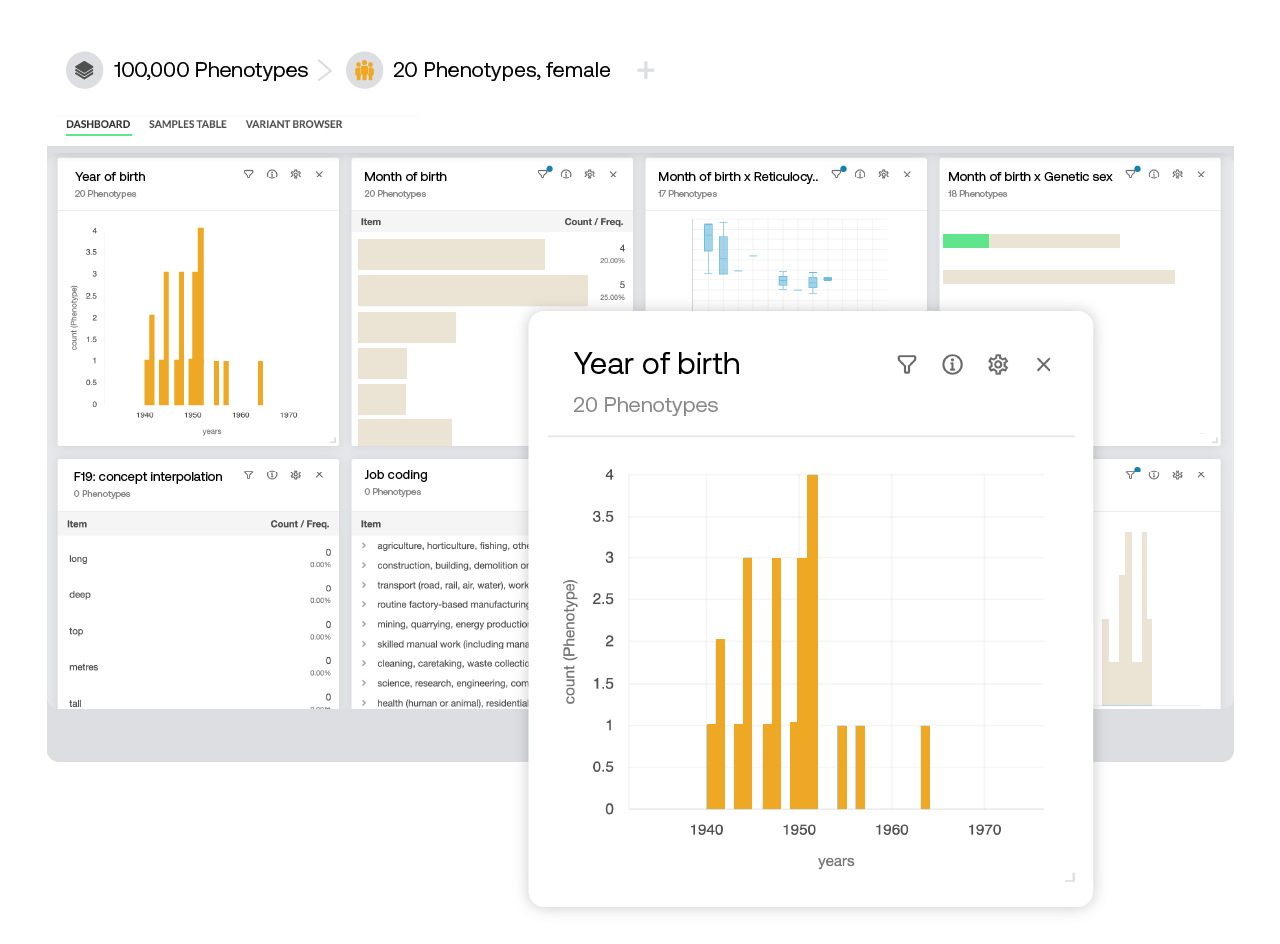Expand the transport (road, rail, air, water) item
Screen dimensions: 1280x944
pos(364,584)
